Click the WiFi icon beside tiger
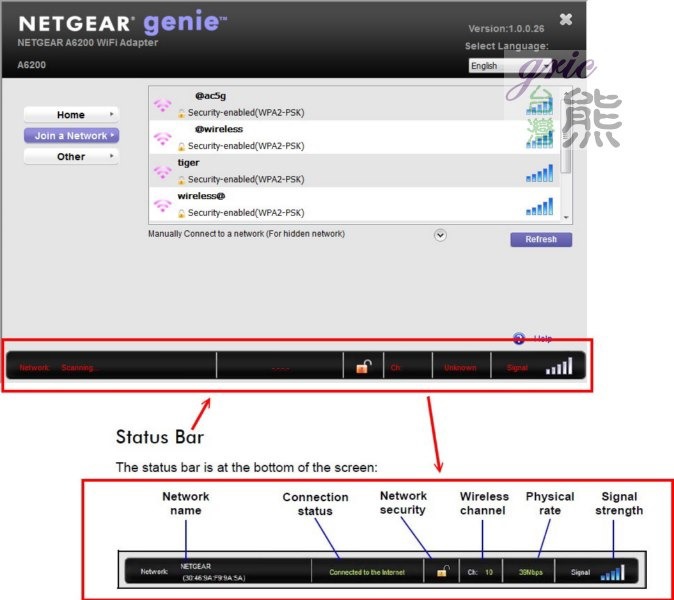674x600 pixels. coord(163,172)
